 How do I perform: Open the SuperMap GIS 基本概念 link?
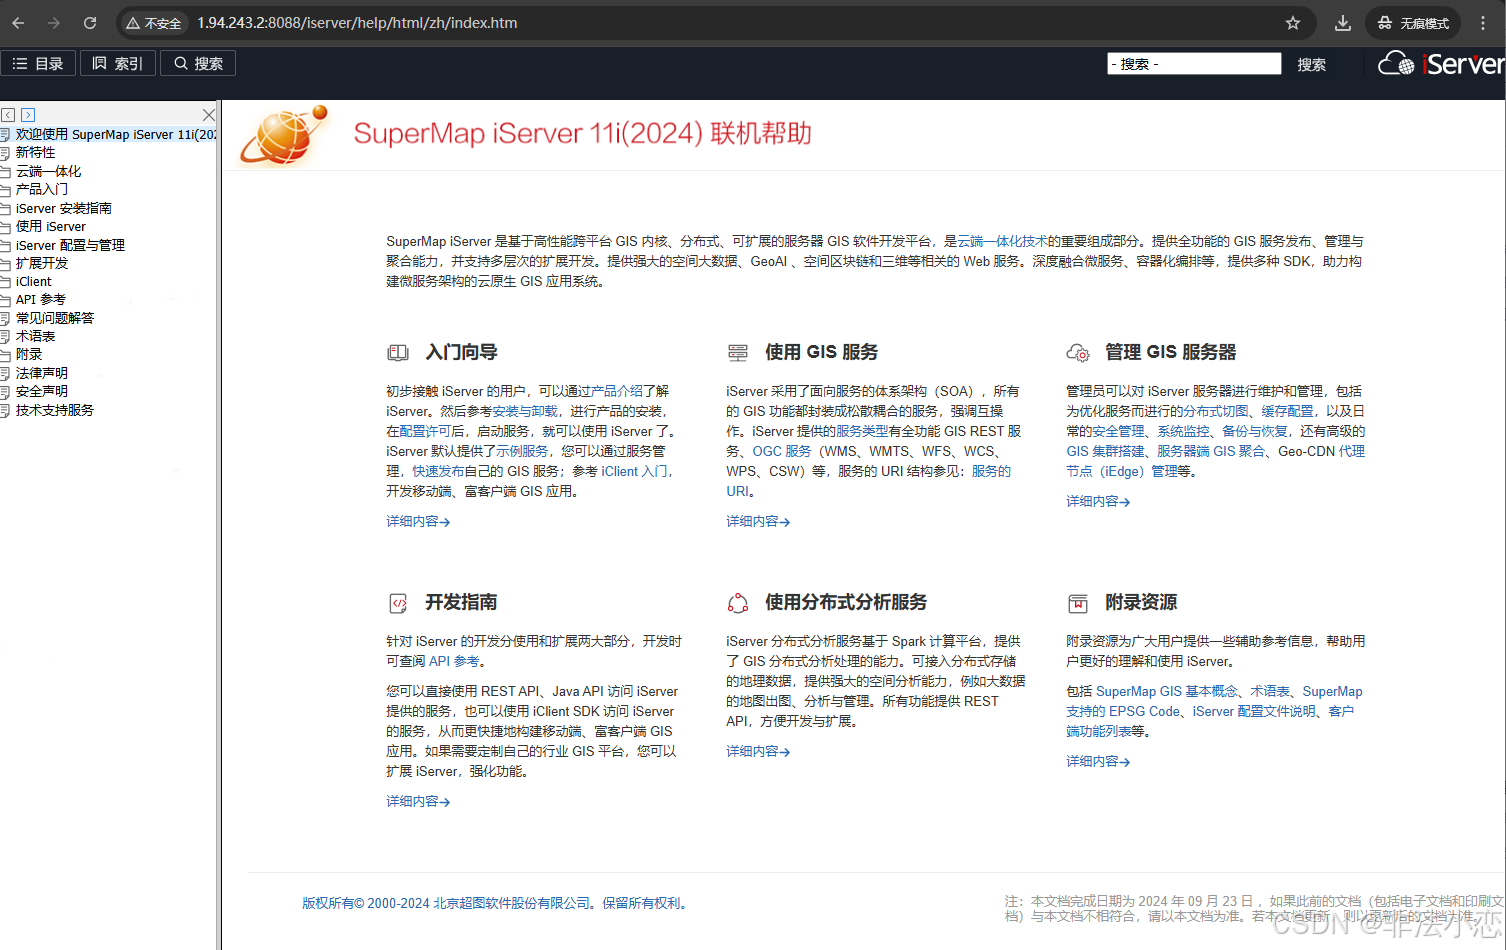pos(1167,691)
